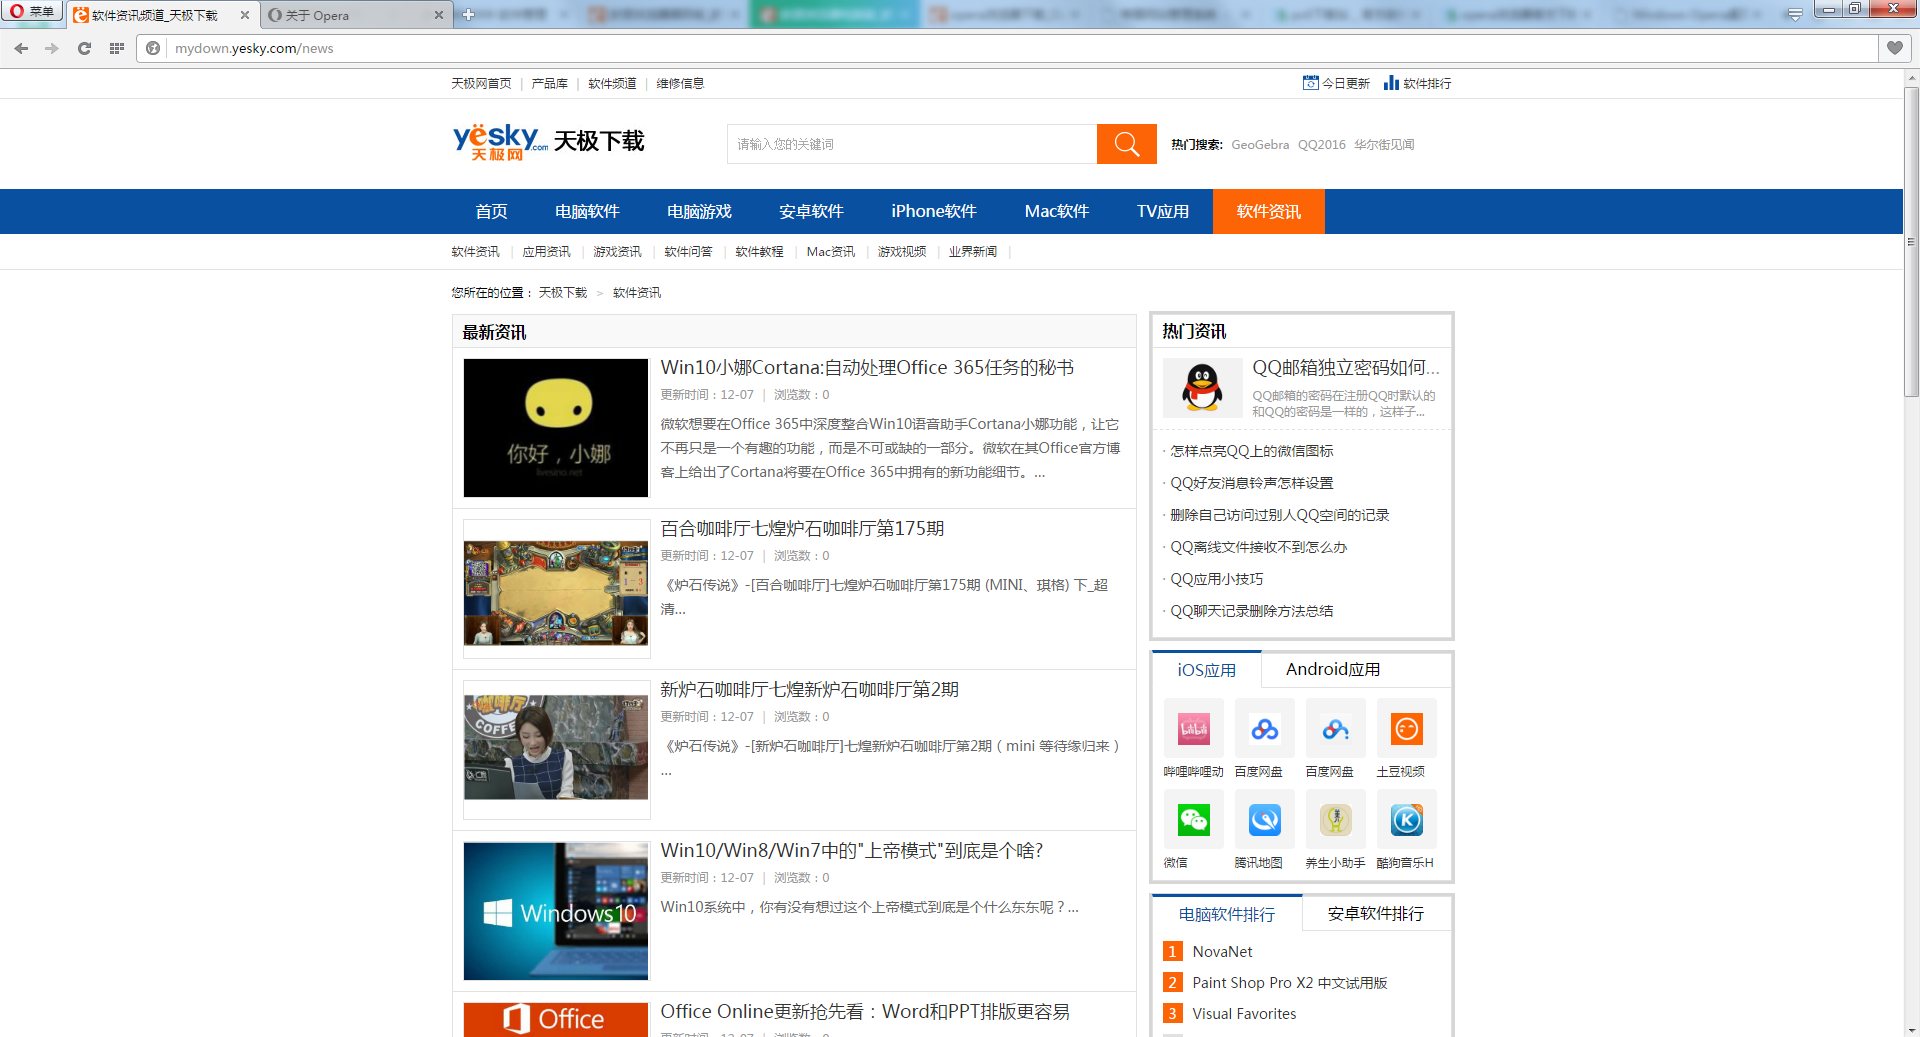This screenshot has width=1920, height=1037.
Task: Select iPhone软件 in the navigation bar
Action: coord(933,212)
